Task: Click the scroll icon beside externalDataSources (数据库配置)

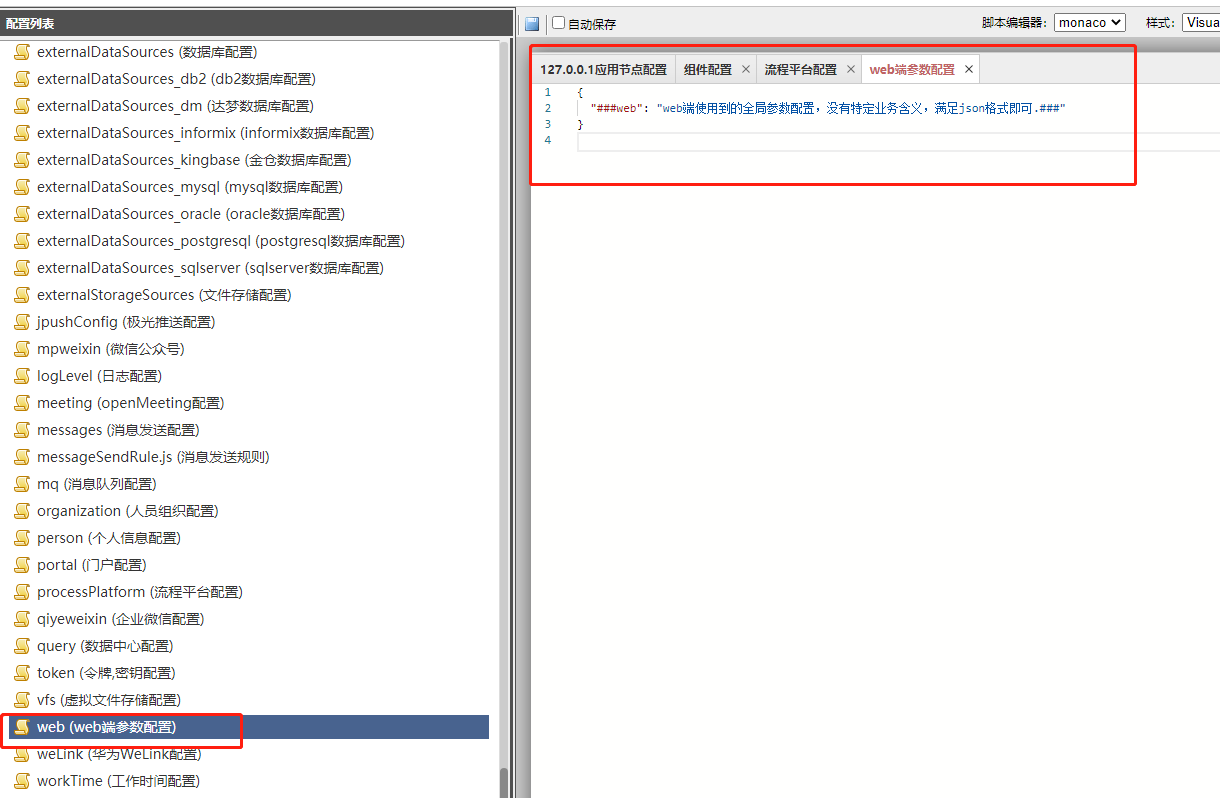Action: (x=22, y=52)
